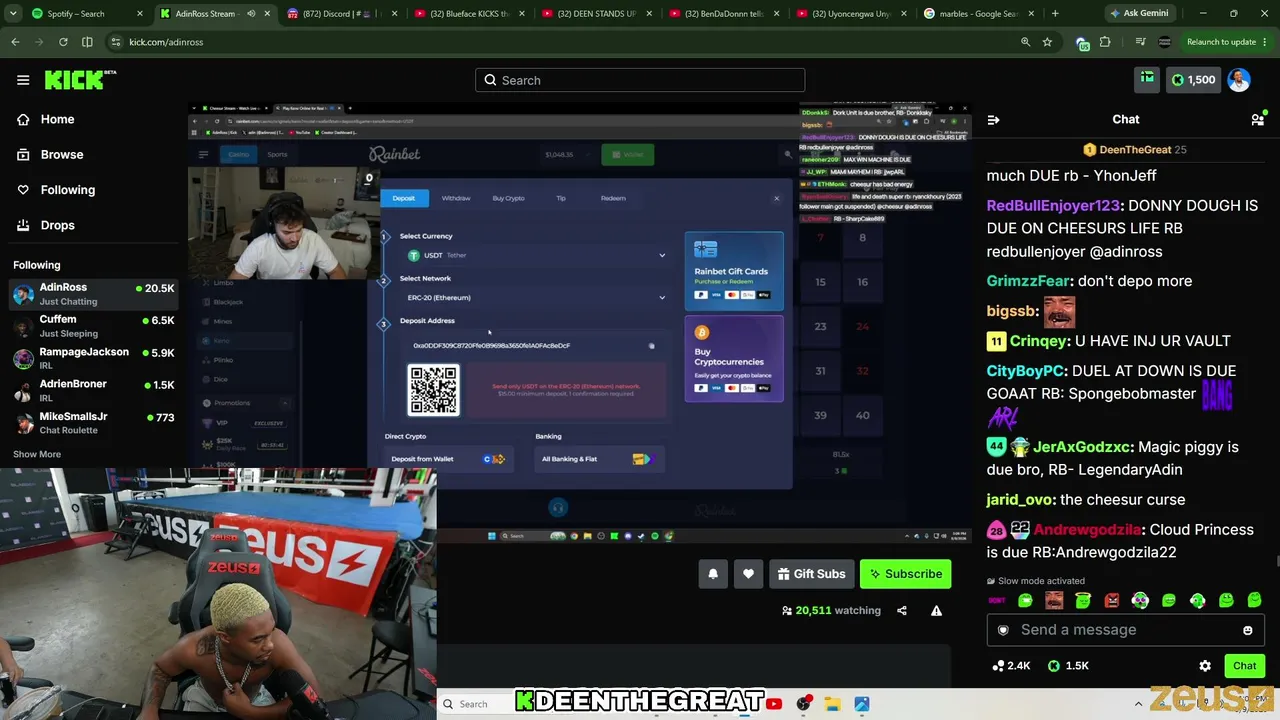
Task: Open the new tab button
Action: pyautogui.click(x=1055, y=14)
